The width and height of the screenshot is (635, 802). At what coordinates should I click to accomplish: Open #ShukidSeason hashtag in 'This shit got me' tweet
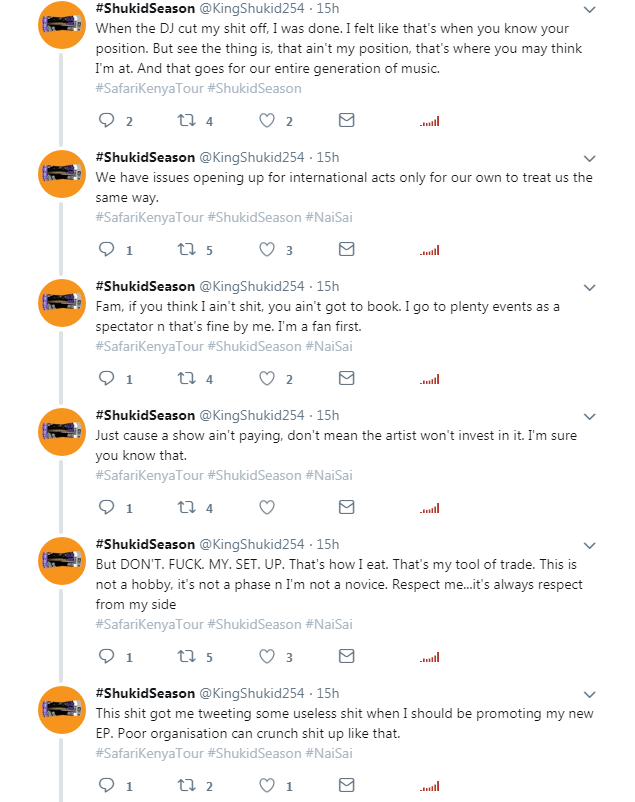click(255, 753)
